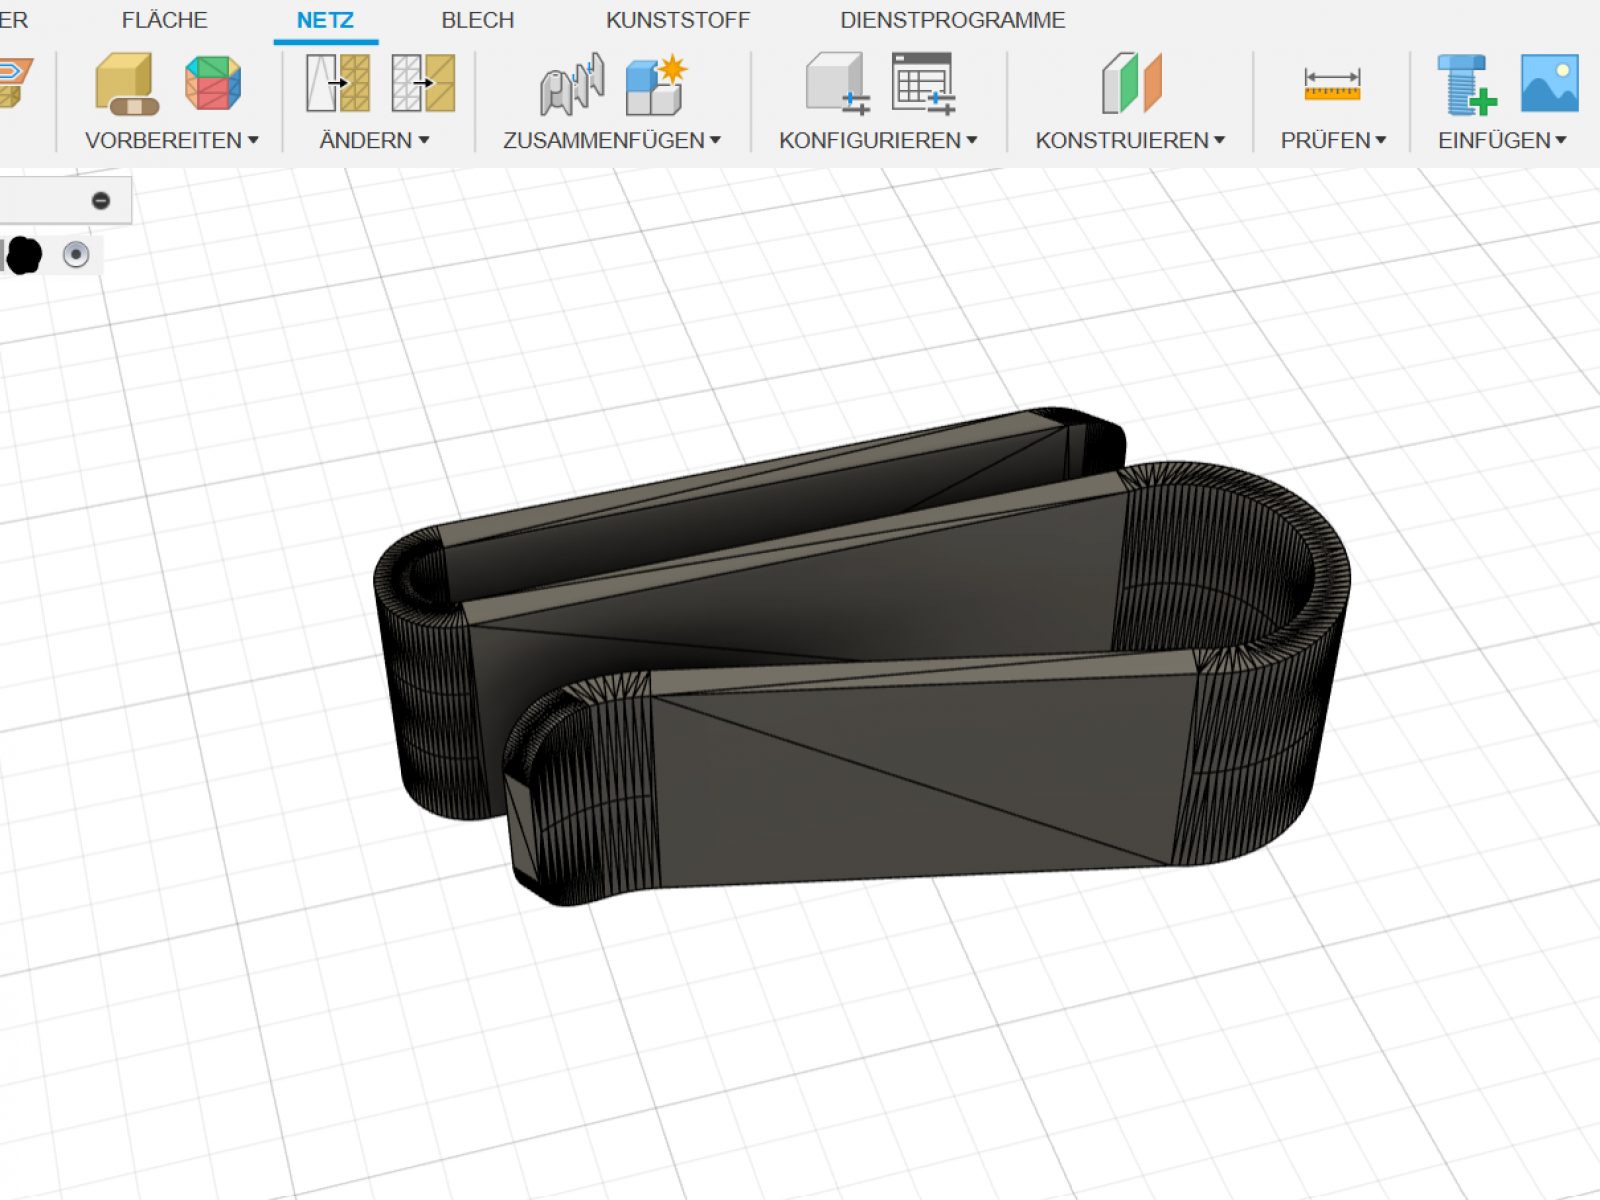The image size is (1600, 1200).
Task: Select the NETZ tab
Action: click(325, 20)
